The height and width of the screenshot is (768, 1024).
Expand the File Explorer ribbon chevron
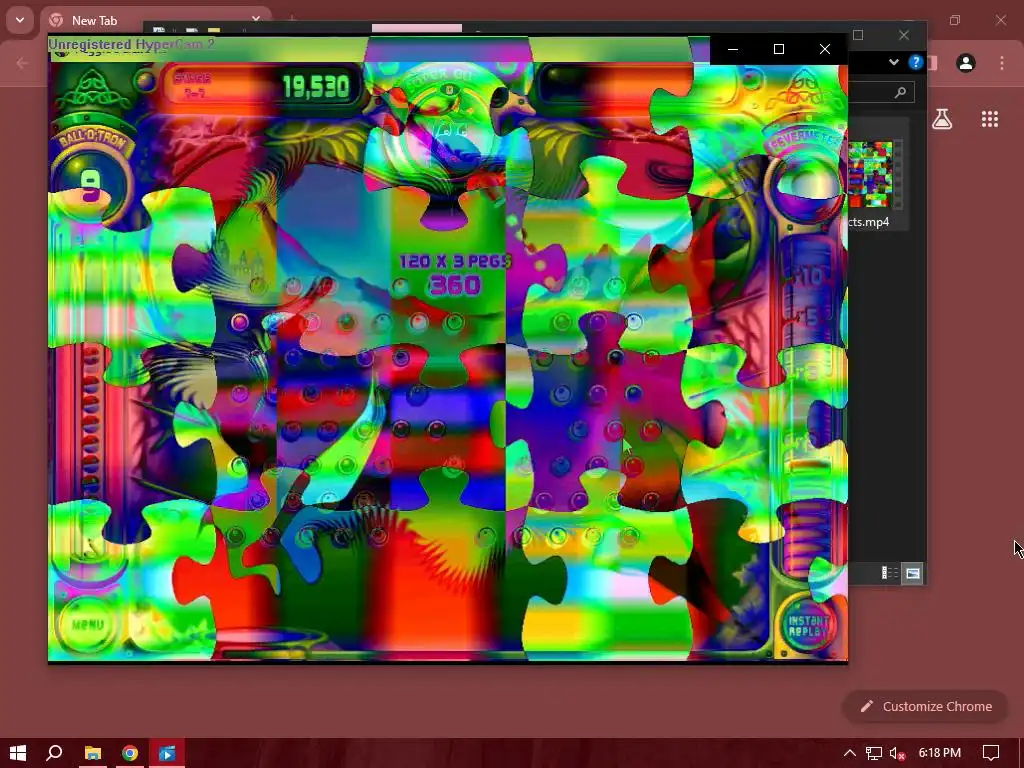coord(893,62)
